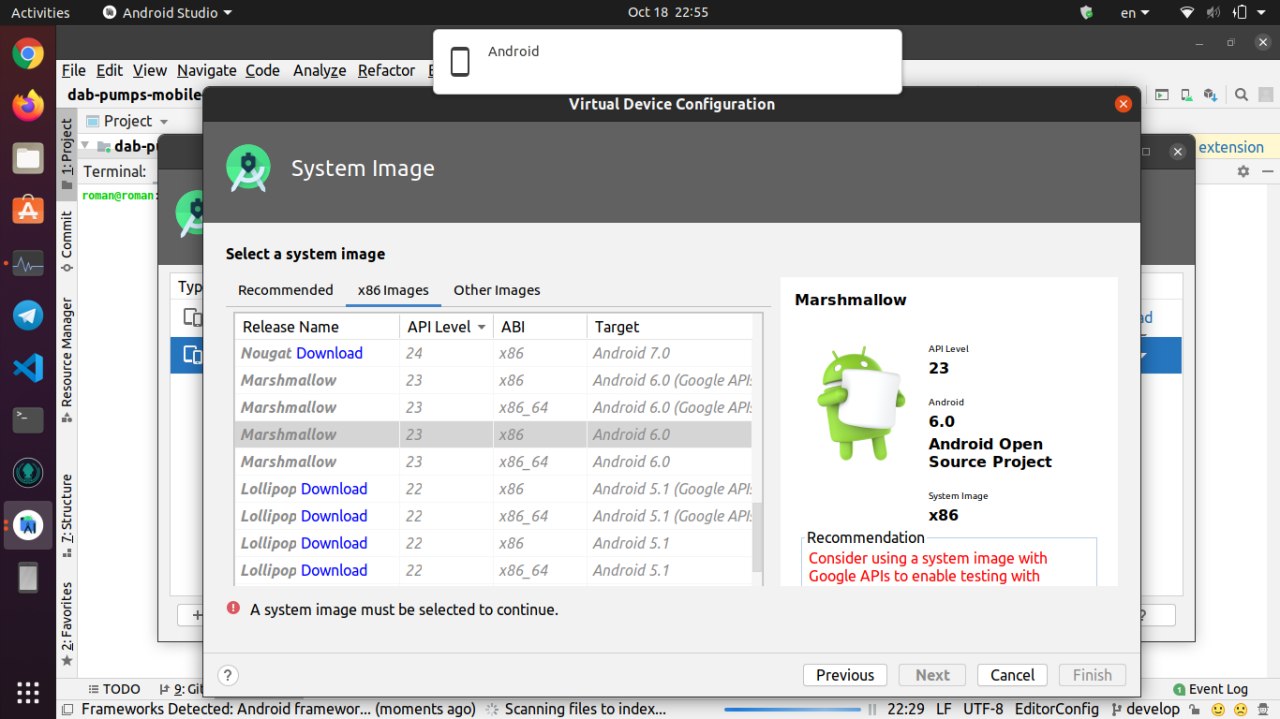Open the TODO tool window
This screenshot has height=719, width=1280.
point(113,689)
